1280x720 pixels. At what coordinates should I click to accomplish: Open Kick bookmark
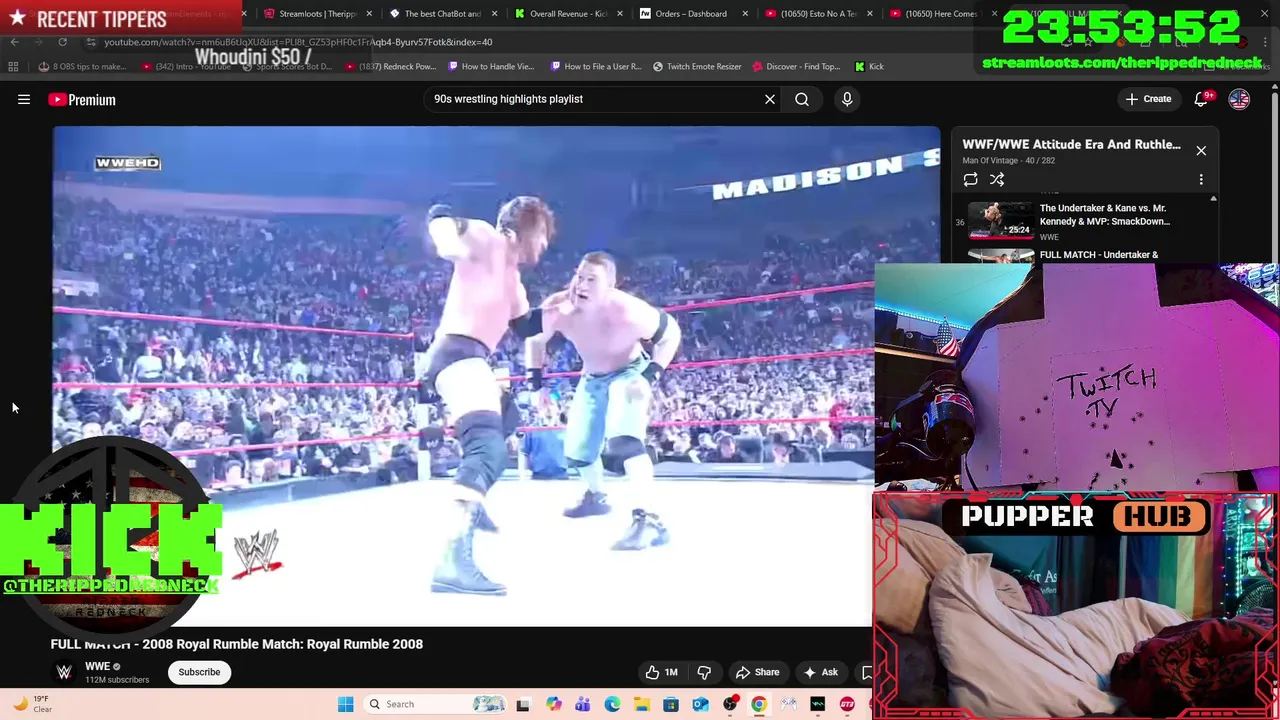869,66
